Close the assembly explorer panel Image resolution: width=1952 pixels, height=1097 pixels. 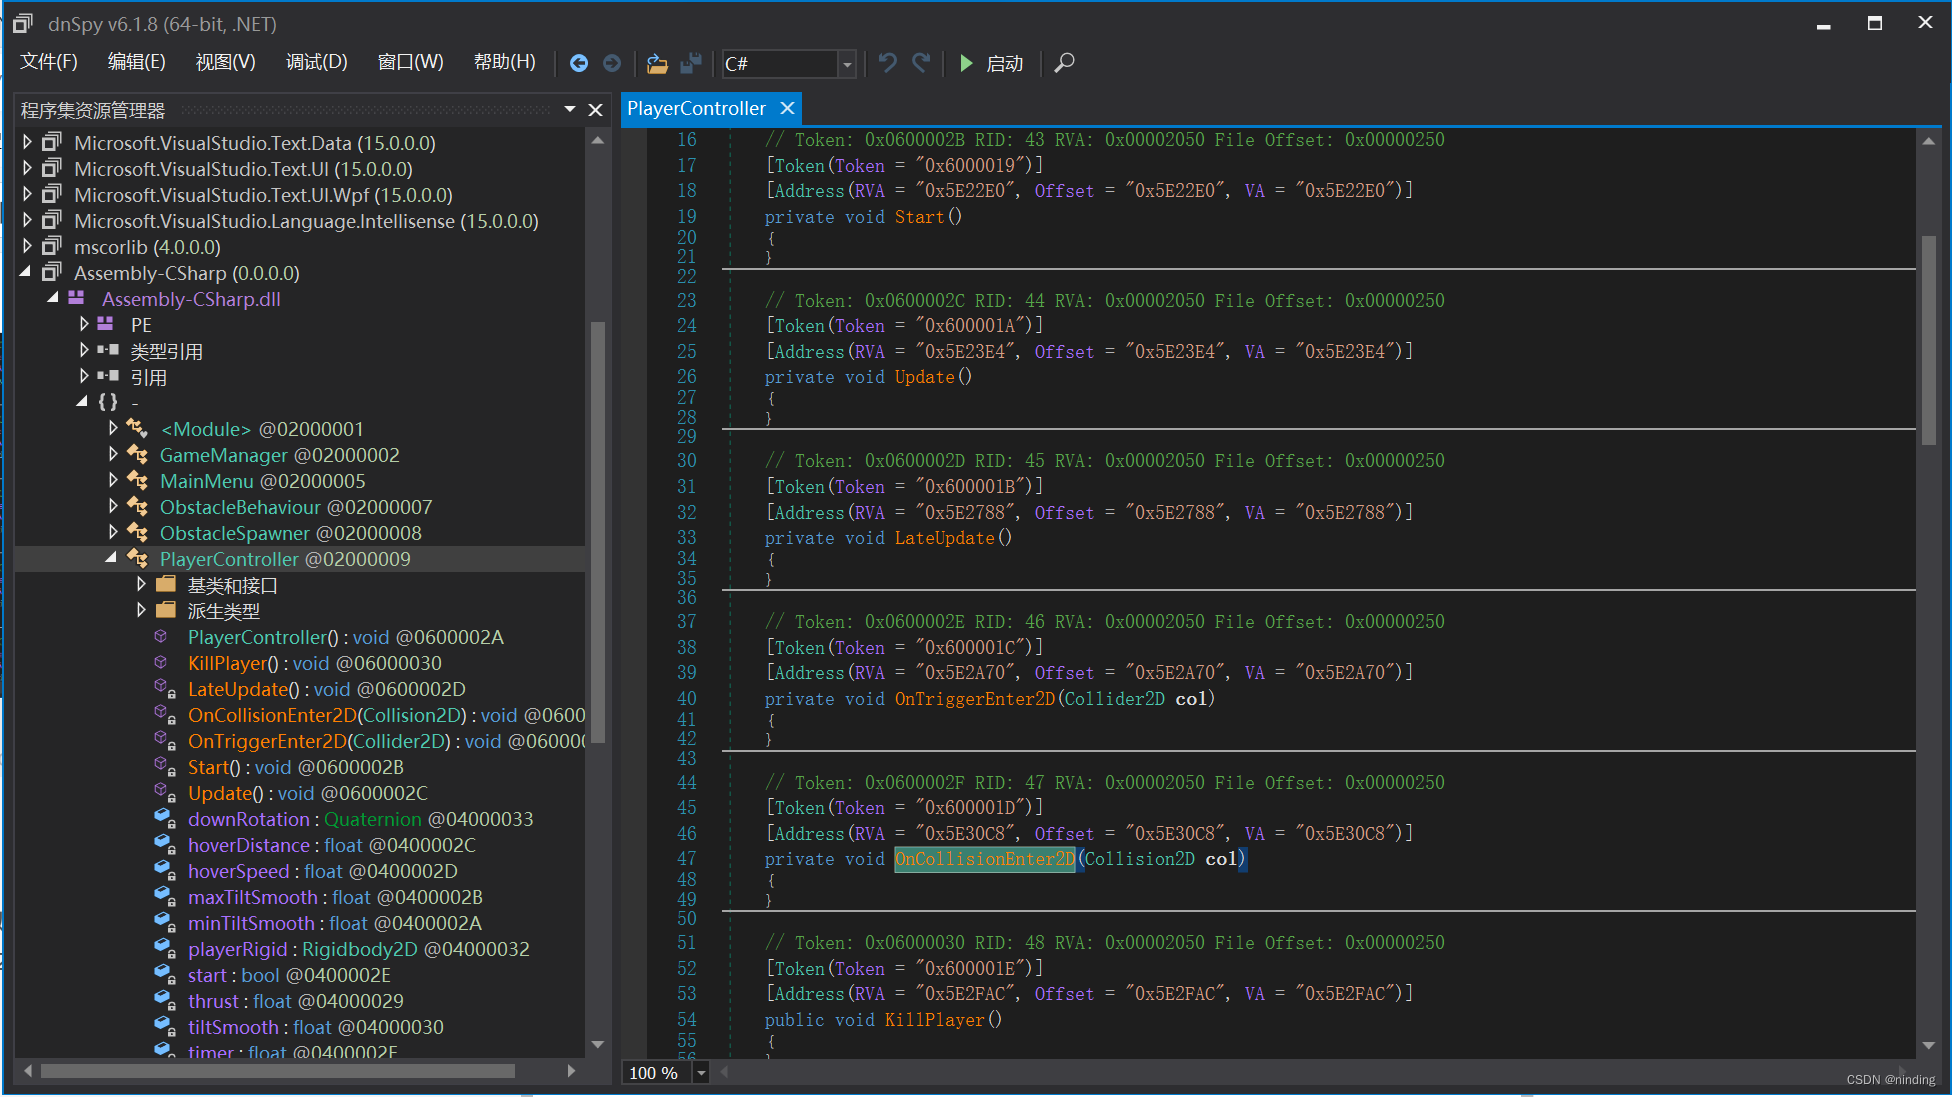pyautogui.click(x=595, y=110)
